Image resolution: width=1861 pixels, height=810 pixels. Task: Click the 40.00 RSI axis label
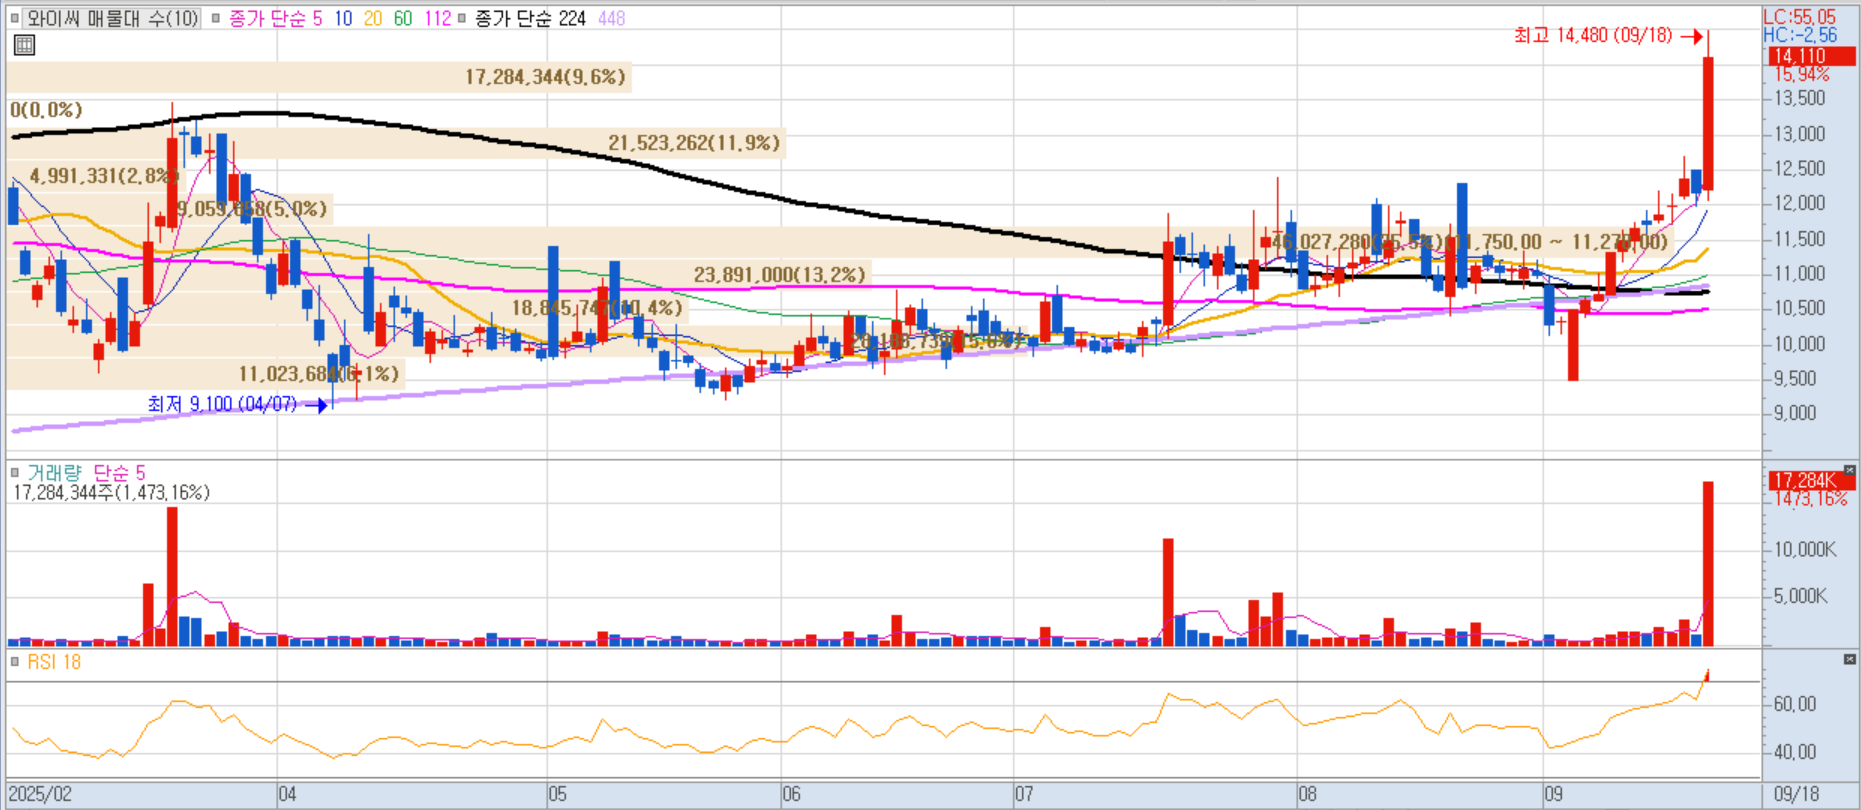pos(1795,752)
